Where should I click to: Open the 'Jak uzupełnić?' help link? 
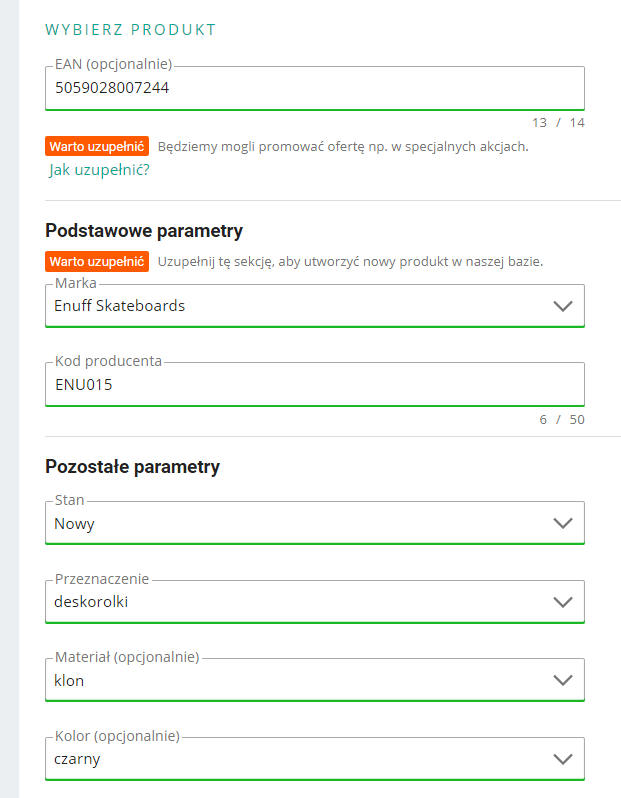[99, 170]
